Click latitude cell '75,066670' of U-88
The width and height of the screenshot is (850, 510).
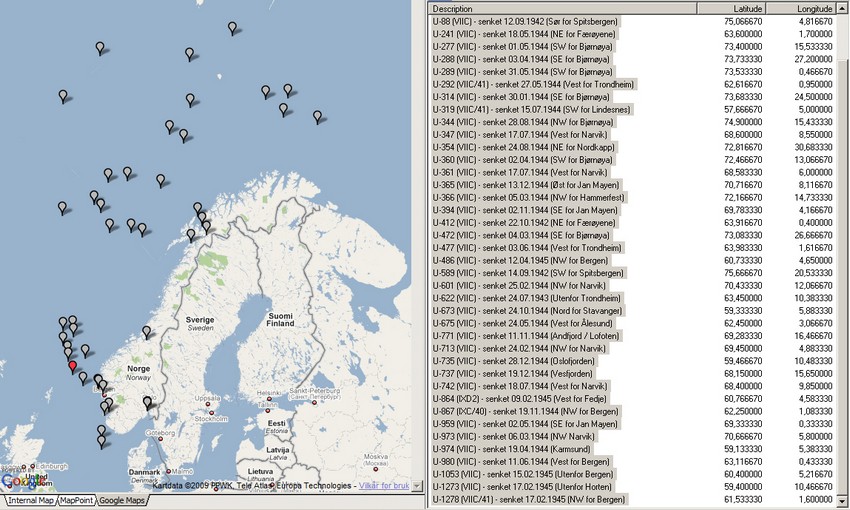(x=743, y=22)
